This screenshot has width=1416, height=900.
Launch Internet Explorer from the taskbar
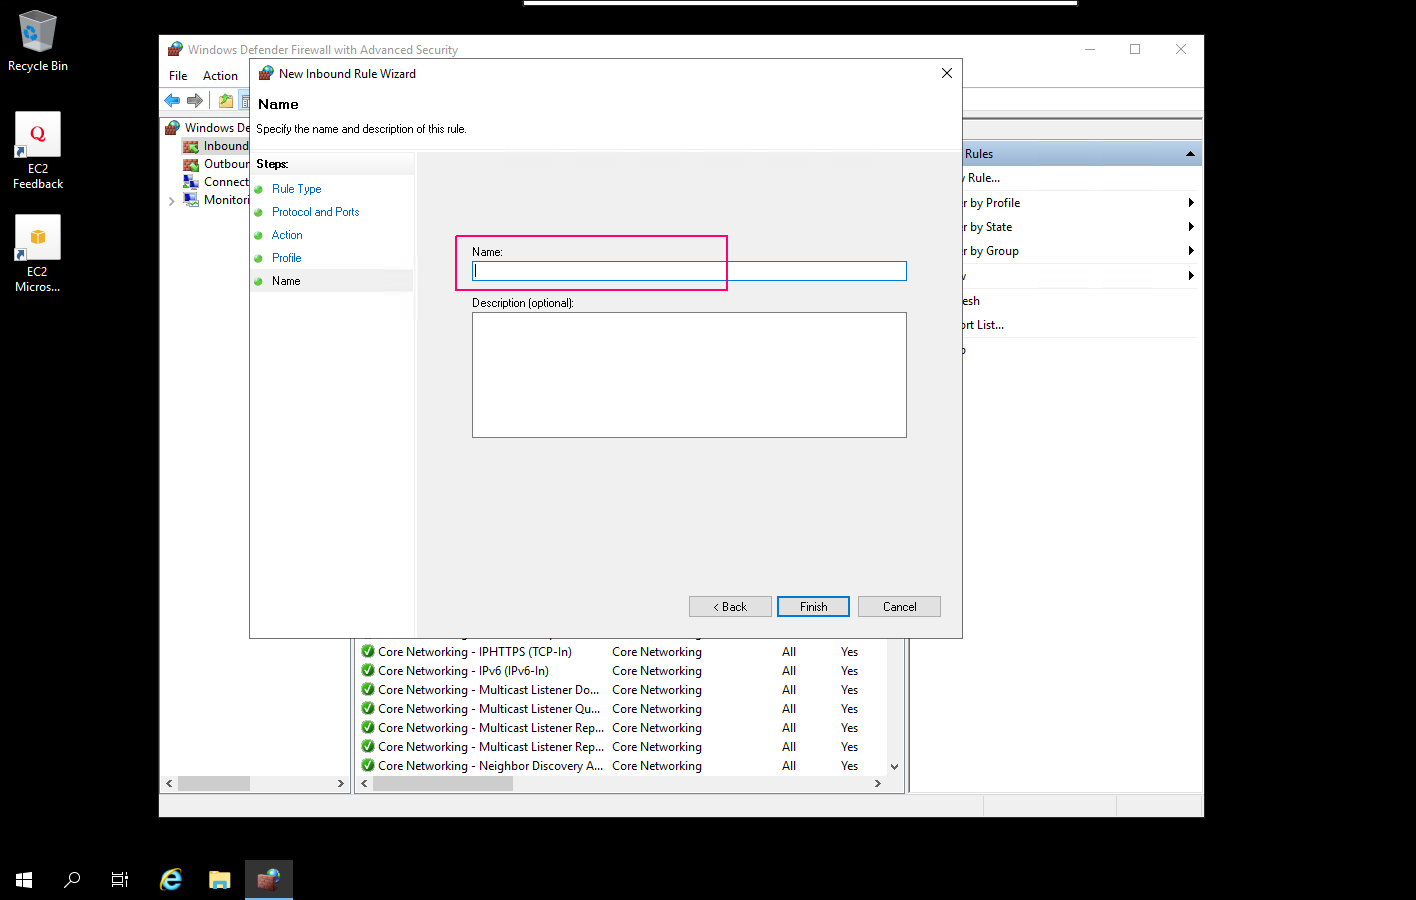(x=171, y=880)
